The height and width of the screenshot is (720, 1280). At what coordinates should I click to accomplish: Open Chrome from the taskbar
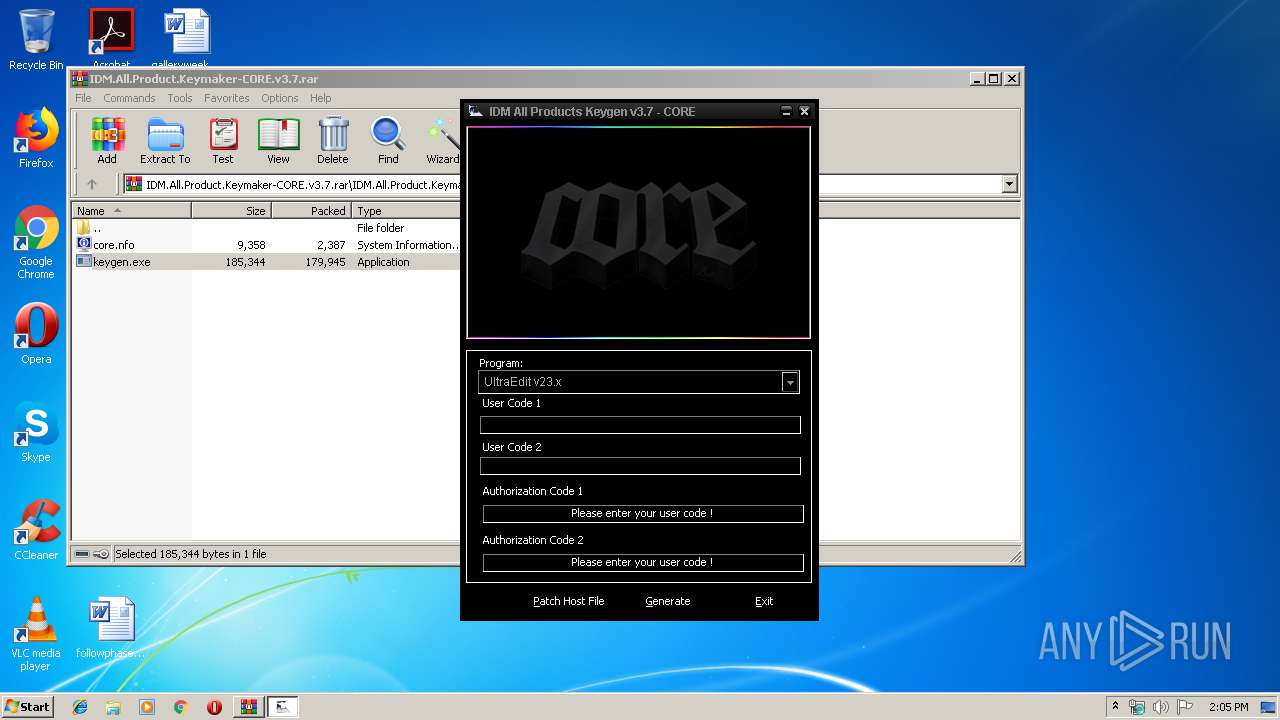point(180,707)
